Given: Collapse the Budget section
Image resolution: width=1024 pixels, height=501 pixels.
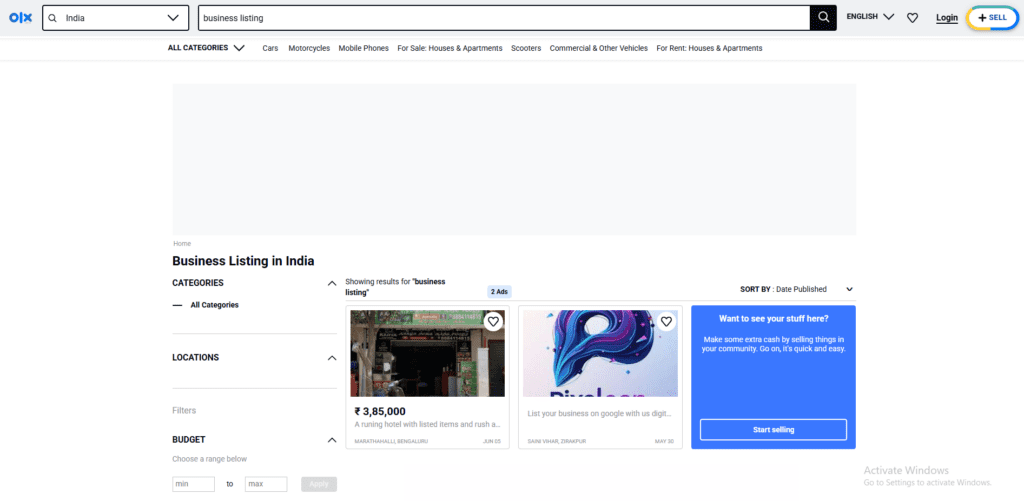Looking at the screenshot, I should [x=332, y=440].
